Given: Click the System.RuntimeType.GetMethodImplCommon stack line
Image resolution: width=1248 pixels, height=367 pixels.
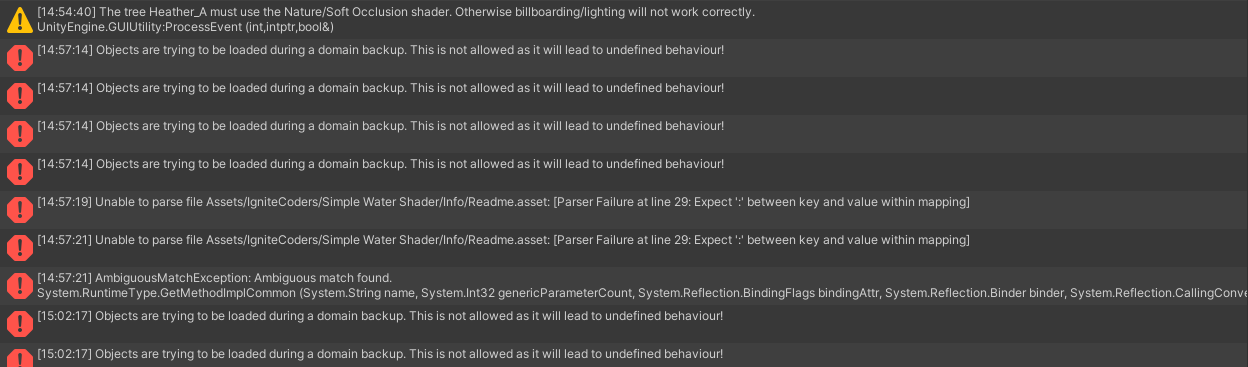Looking at the screenshot, I should [642, 292].
